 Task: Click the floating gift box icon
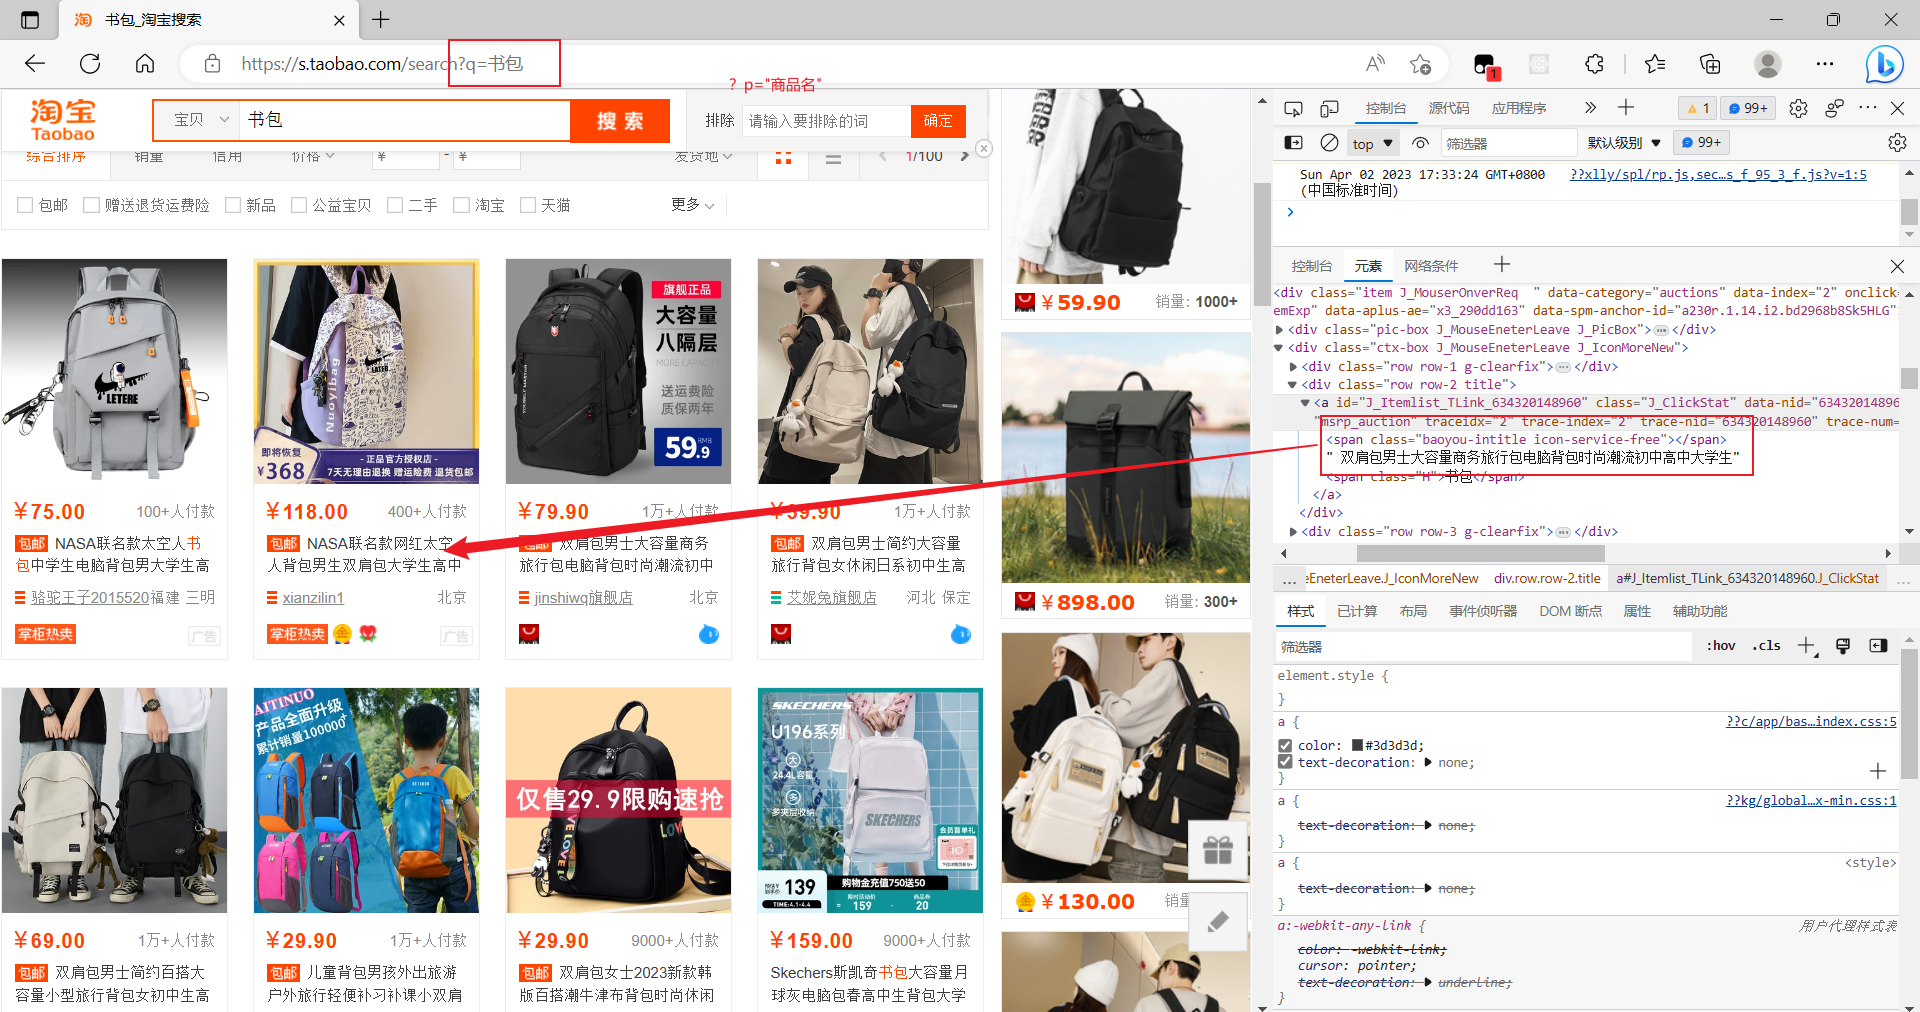pos(1217,851)
